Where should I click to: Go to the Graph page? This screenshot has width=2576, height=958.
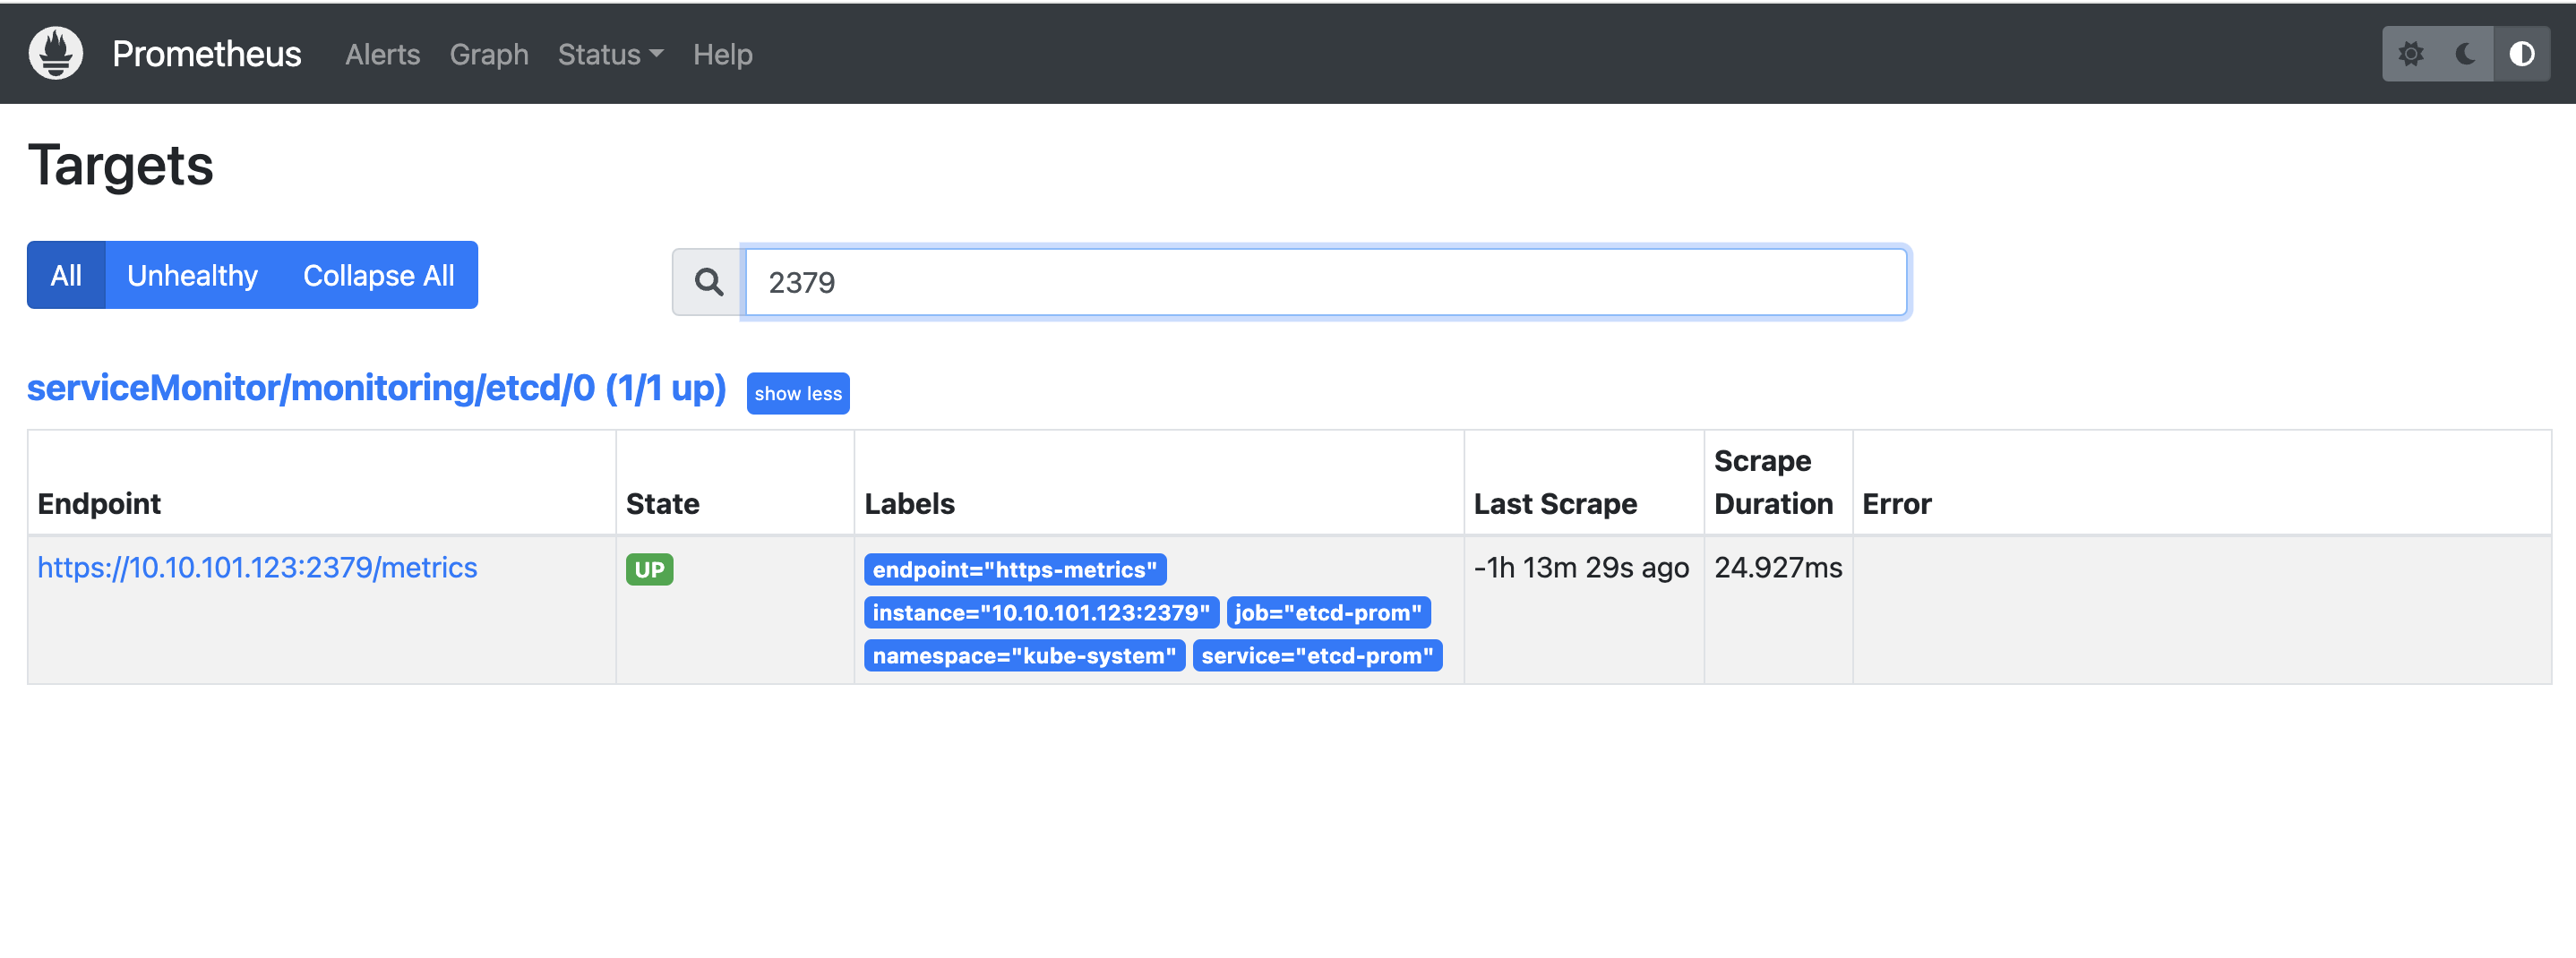coord(489,54)
